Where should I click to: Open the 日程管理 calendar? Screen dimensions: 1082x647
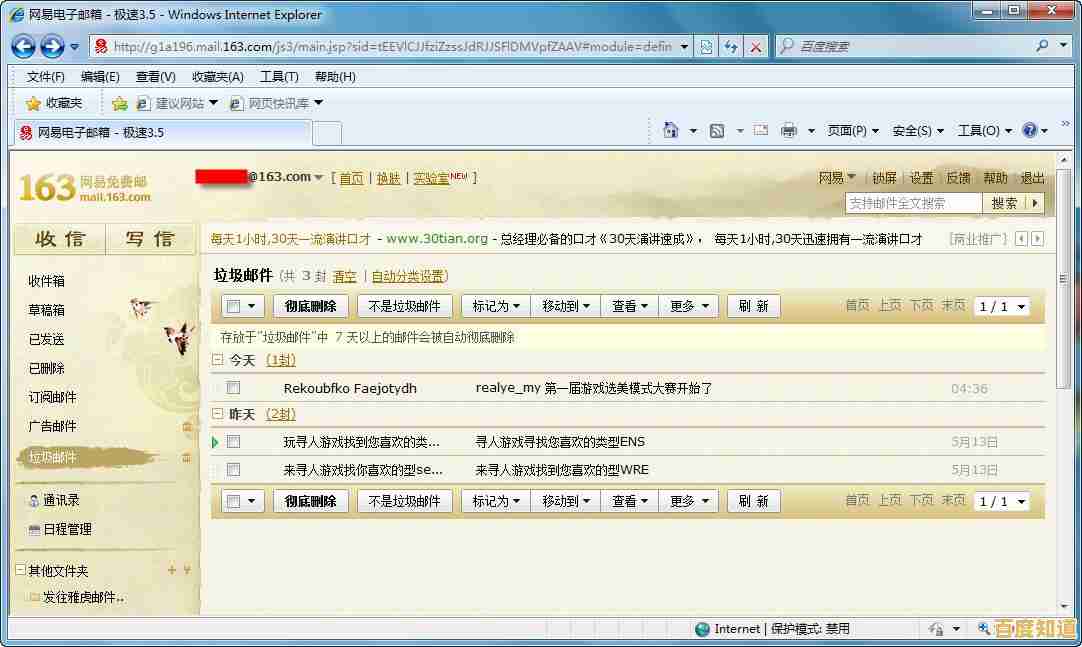coord(64,529)
